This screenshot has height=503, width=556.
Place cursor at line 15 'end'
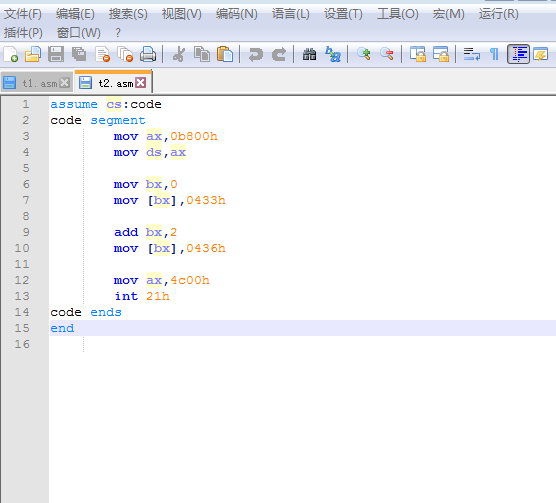[x=62, y=328]
